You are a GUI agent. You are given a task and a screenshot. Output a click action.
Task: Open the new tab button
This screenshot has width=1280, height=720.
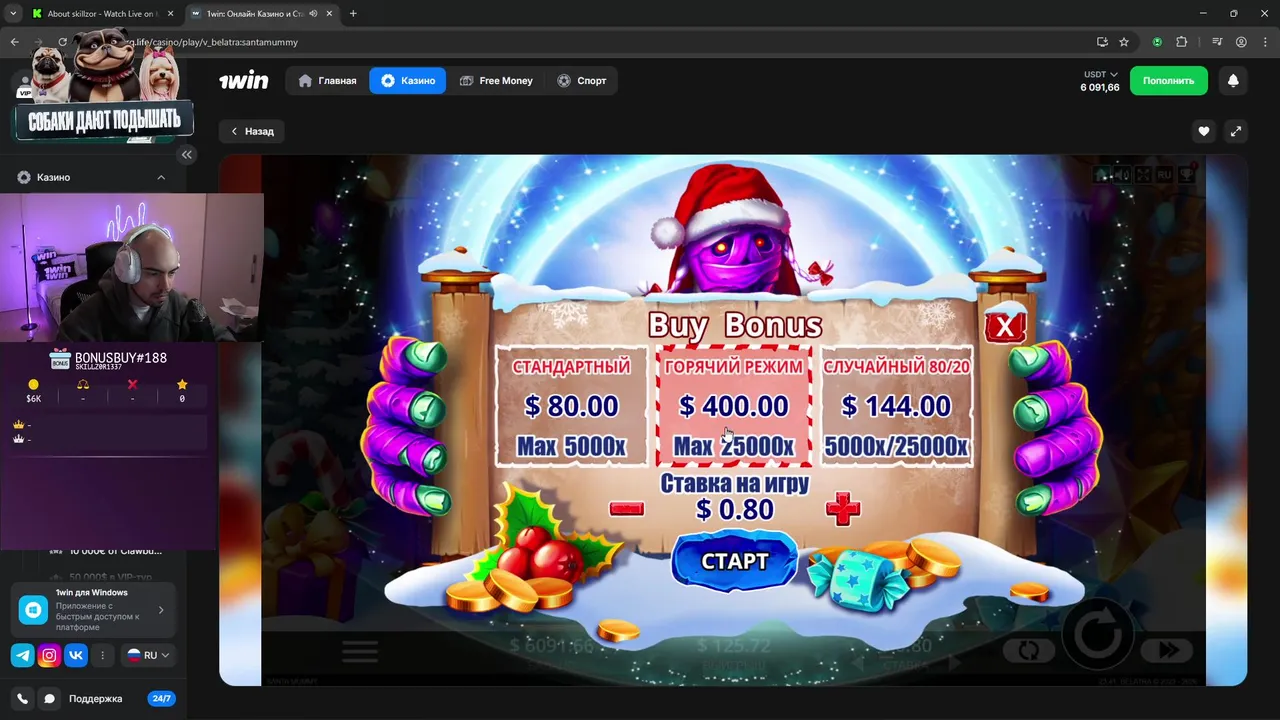point(353,14)
